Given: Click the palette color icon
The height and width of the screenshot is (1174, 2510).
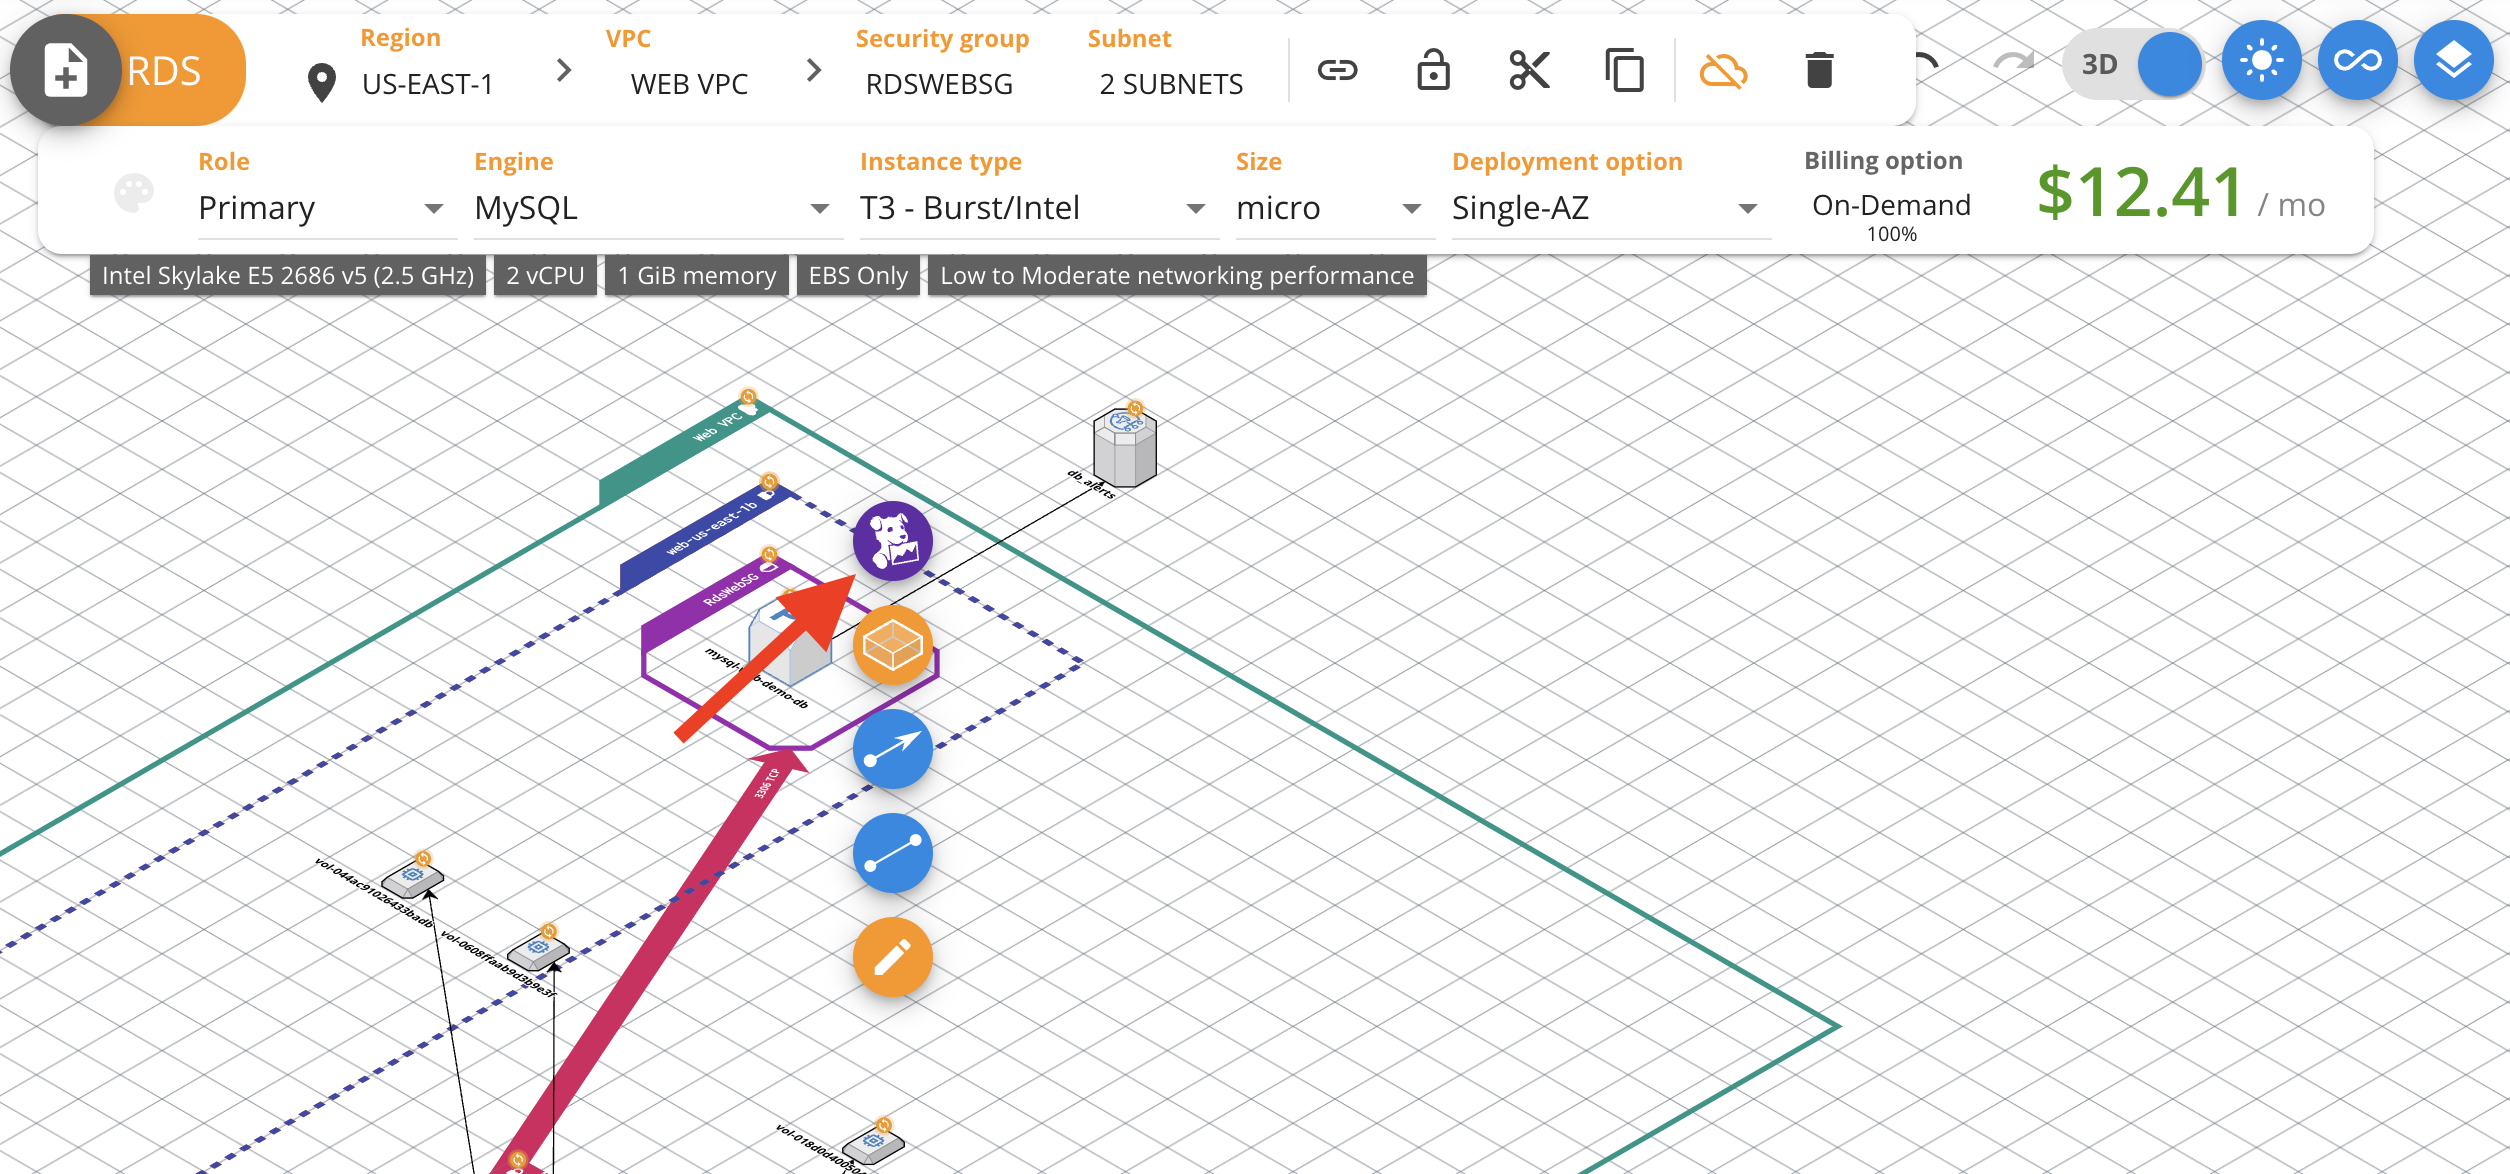Looking at the screenshot, I should point(134,193).
